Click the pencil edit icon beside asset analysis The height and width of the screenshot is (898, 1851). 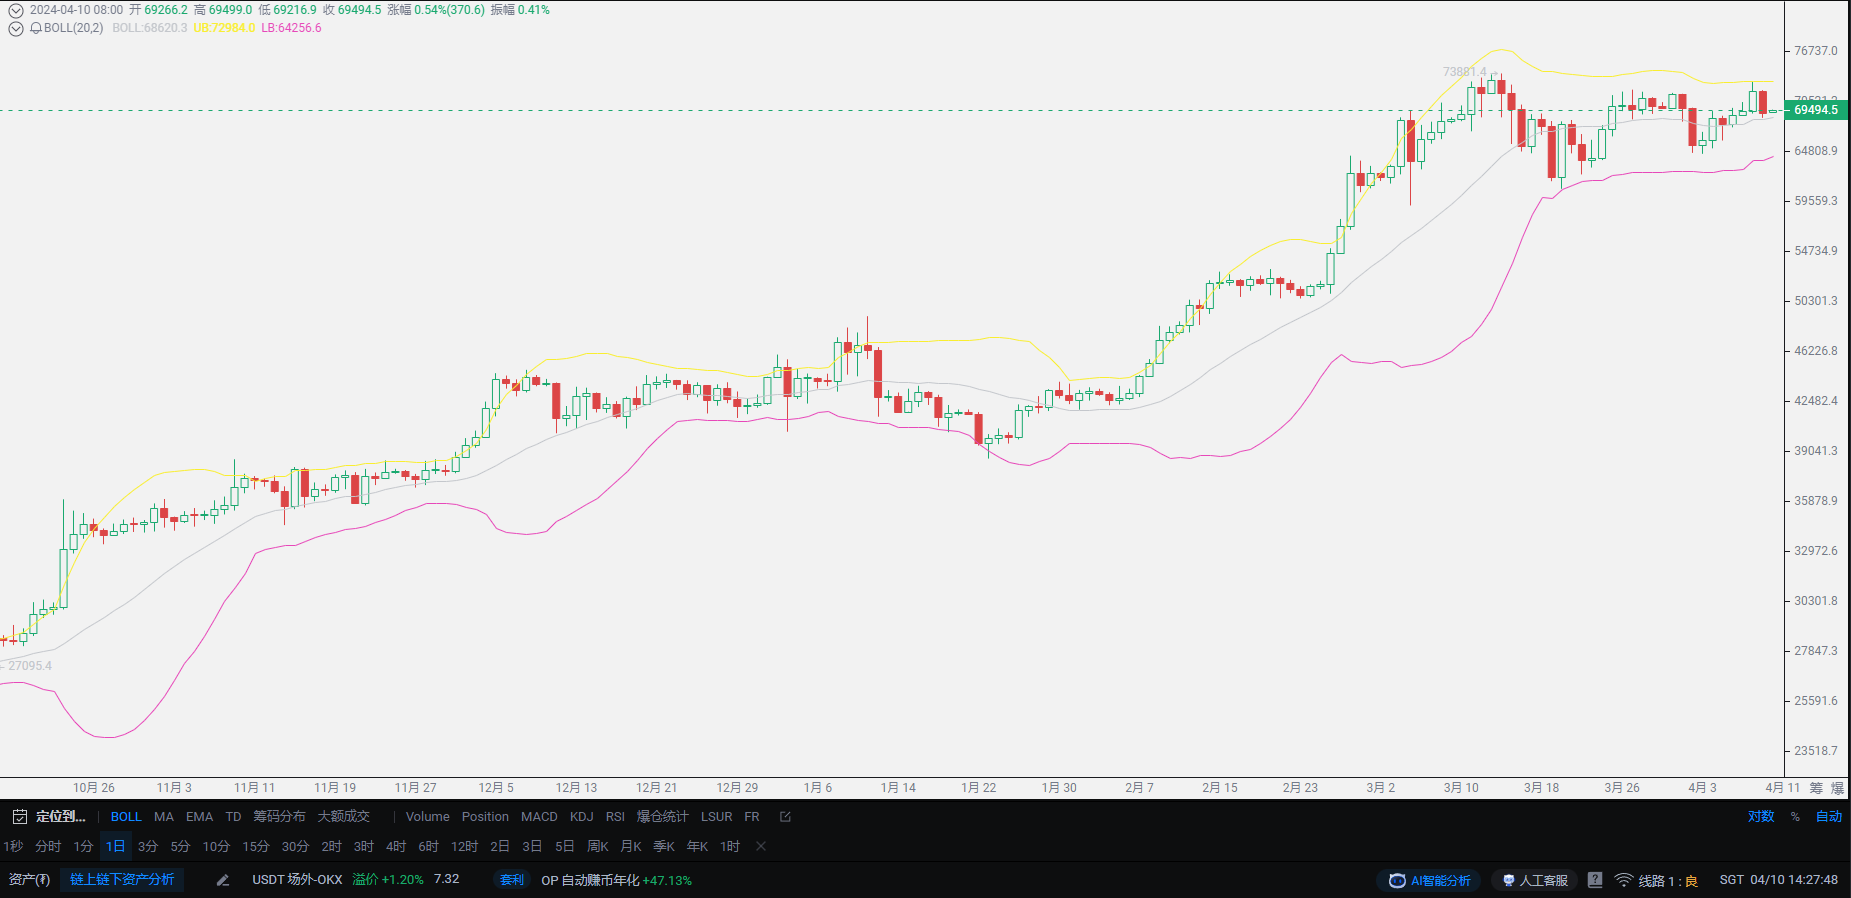(223, 880)
